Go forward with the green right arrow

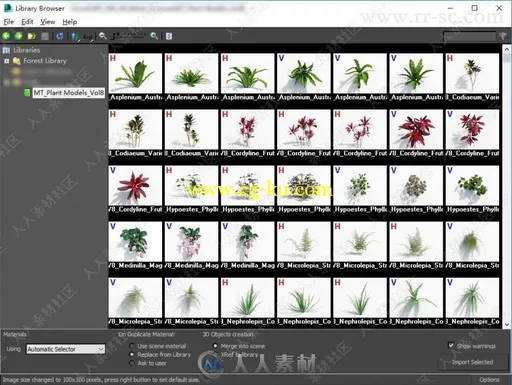coord(18,36)
